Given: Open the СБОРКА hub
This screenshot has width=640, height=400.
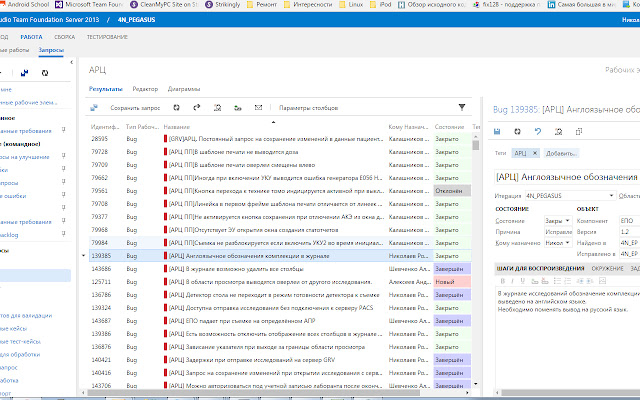Looking at the screenshot, I should [x=64, y=37].
